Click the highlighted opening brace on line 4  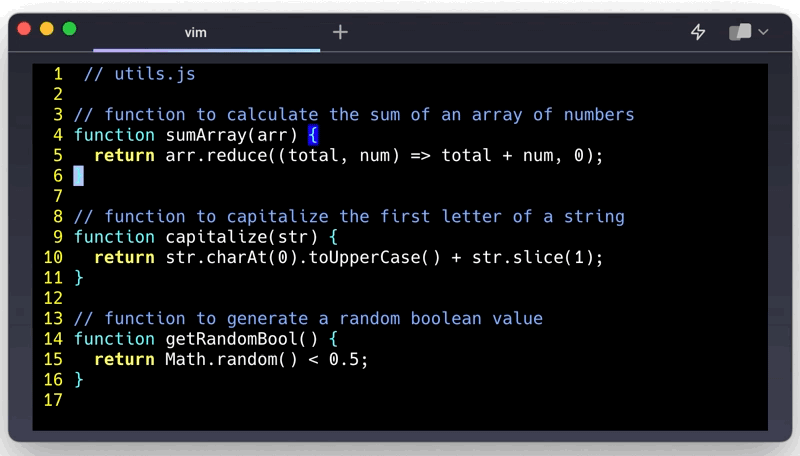pos(312,135)
